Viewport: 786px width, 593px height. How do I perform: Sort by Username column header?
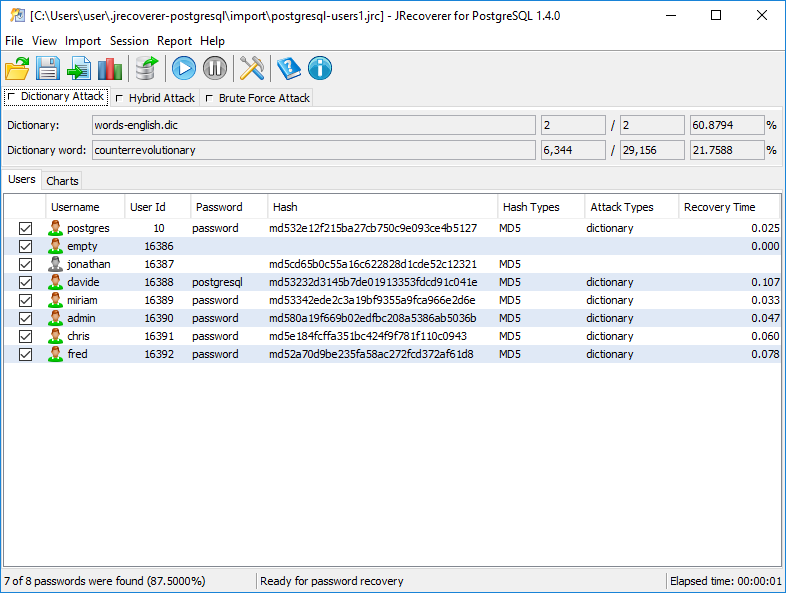[x=85, y=207]
